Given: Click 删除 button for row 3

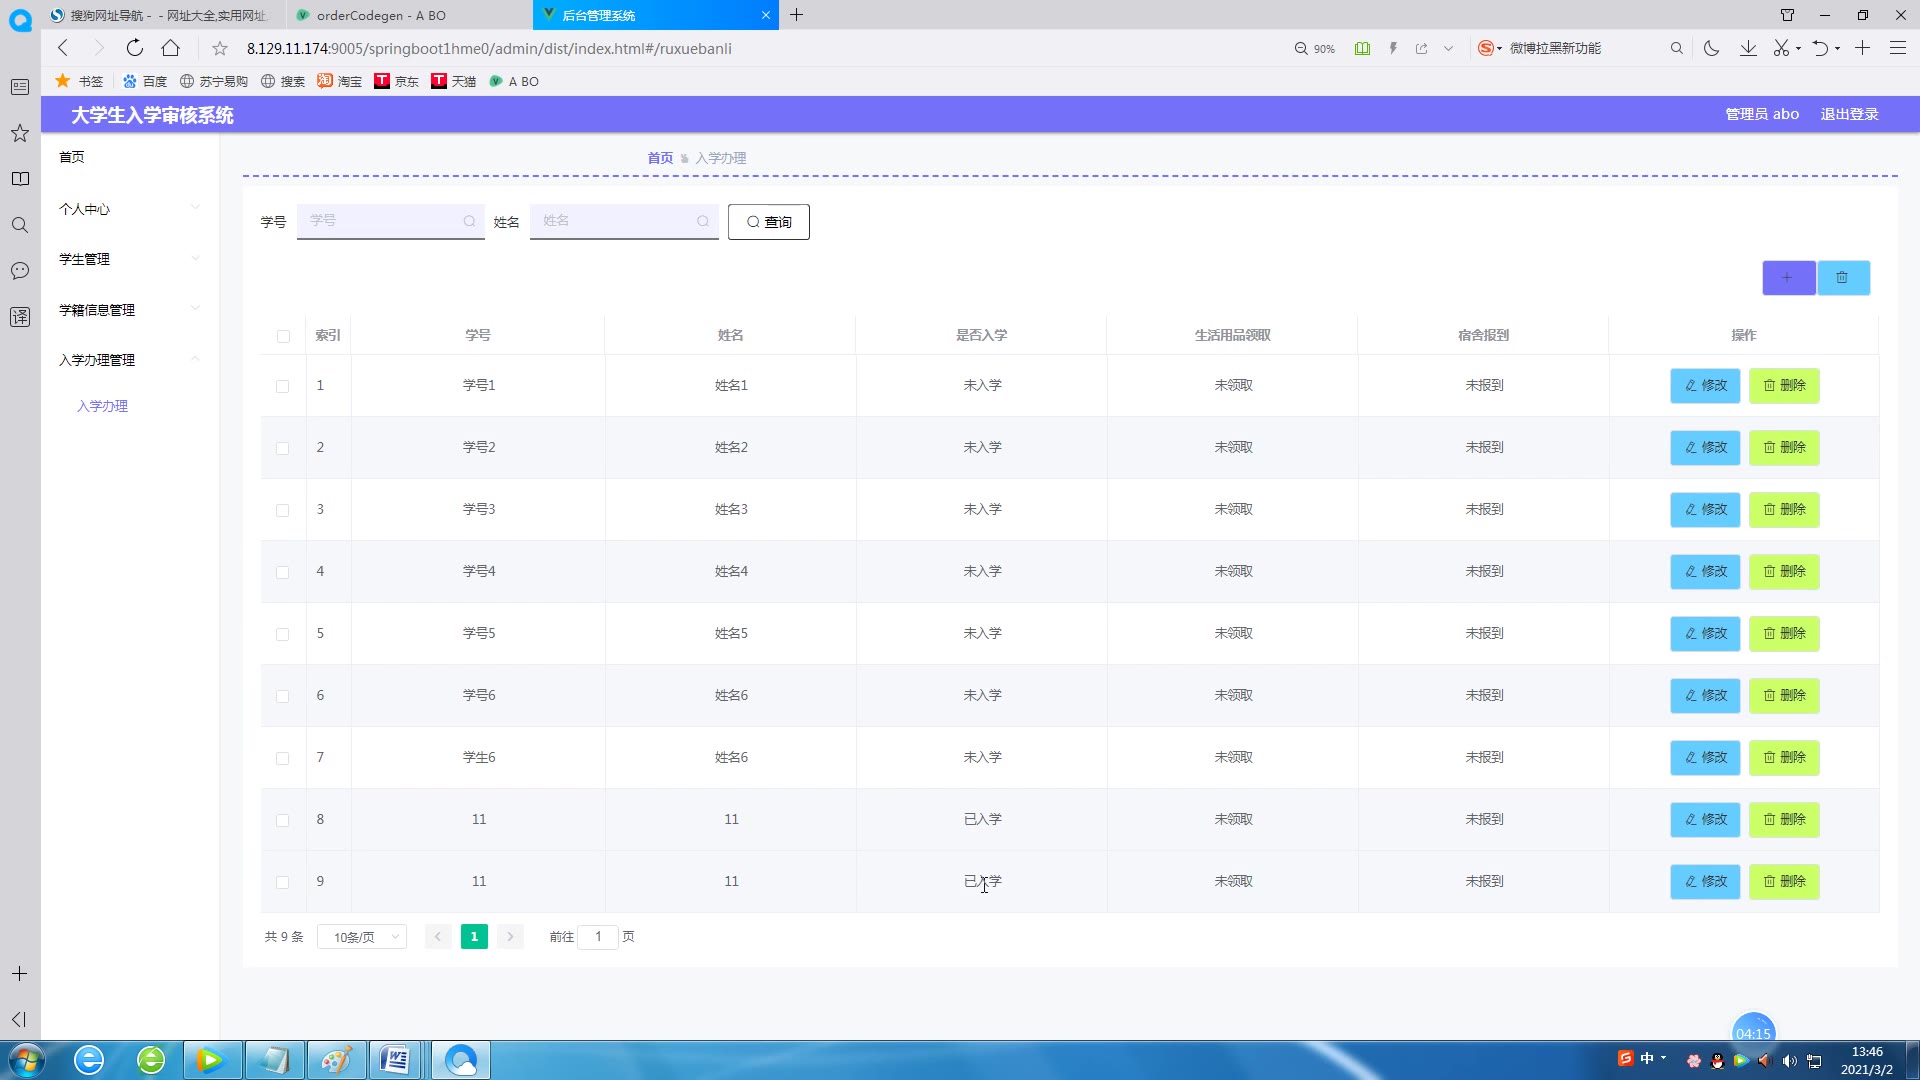Looking at the screenshot, I should click(x=1784, y=510).
